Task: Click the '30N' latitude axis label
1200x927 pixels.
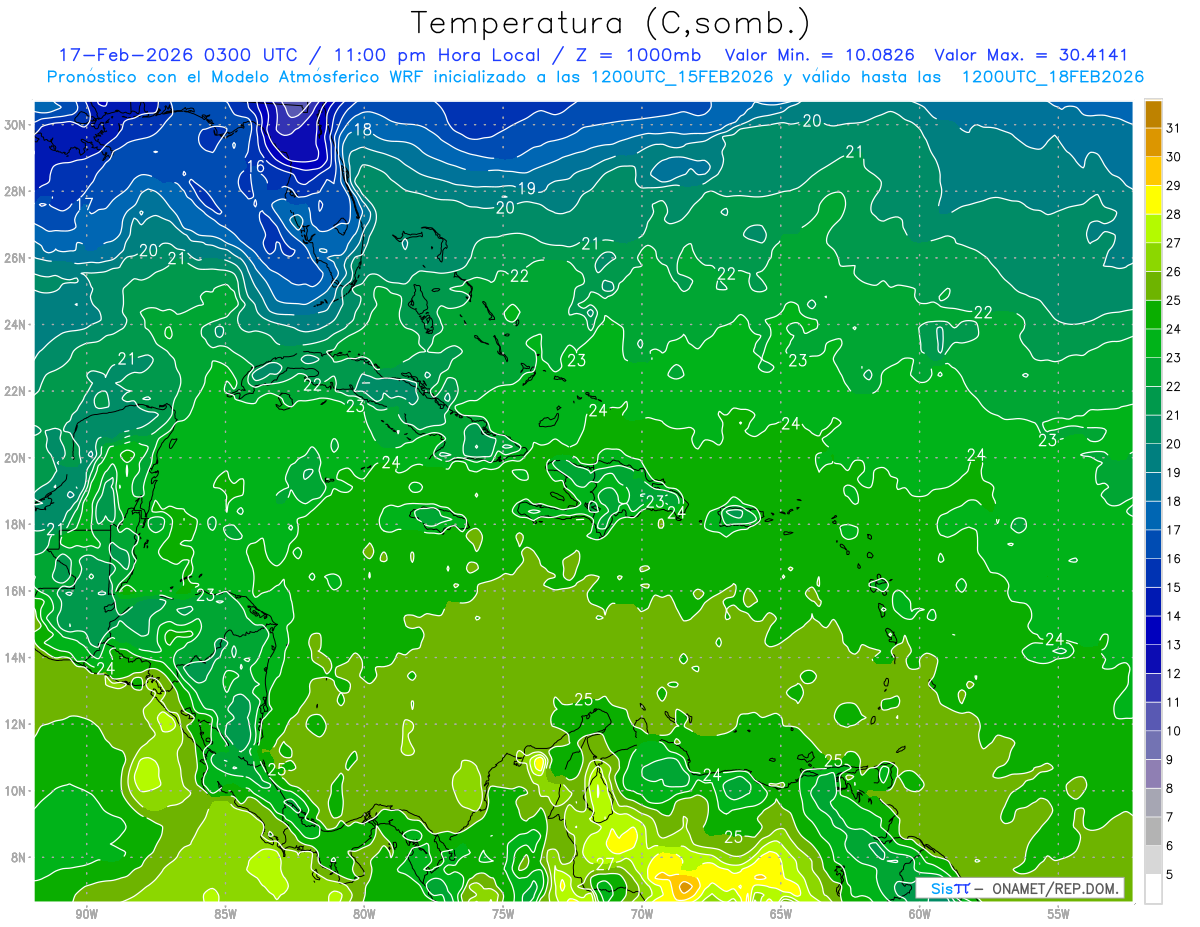Action: [16, 125]
